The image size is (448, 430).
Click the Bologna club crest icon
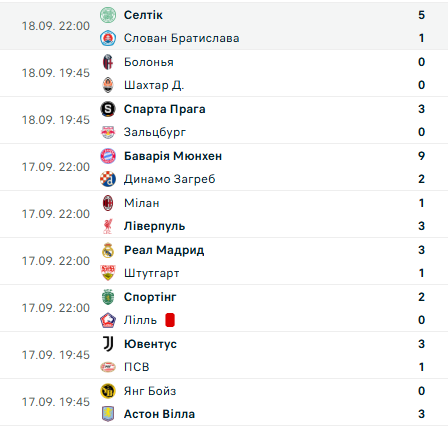[x=108, y=62]
